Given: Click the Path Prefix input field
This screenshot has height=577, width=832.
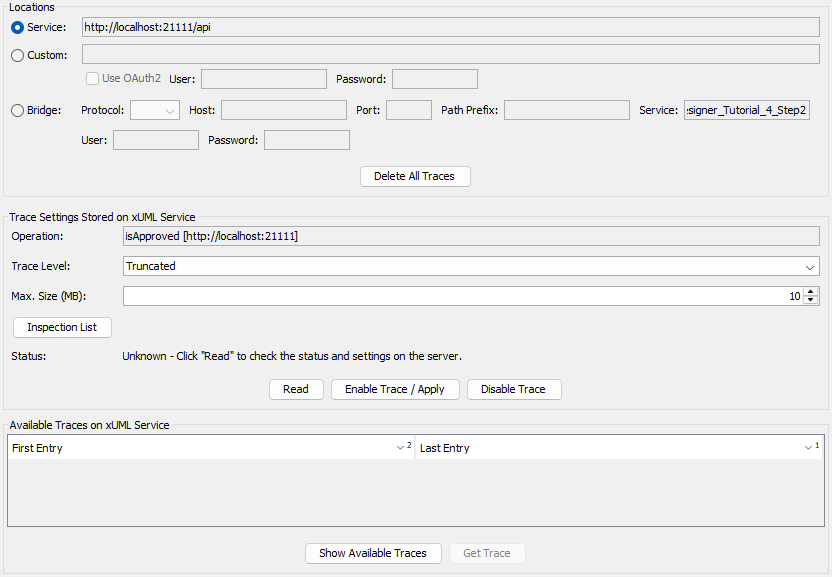Looking at the screenshot, I should pos(566,110).
